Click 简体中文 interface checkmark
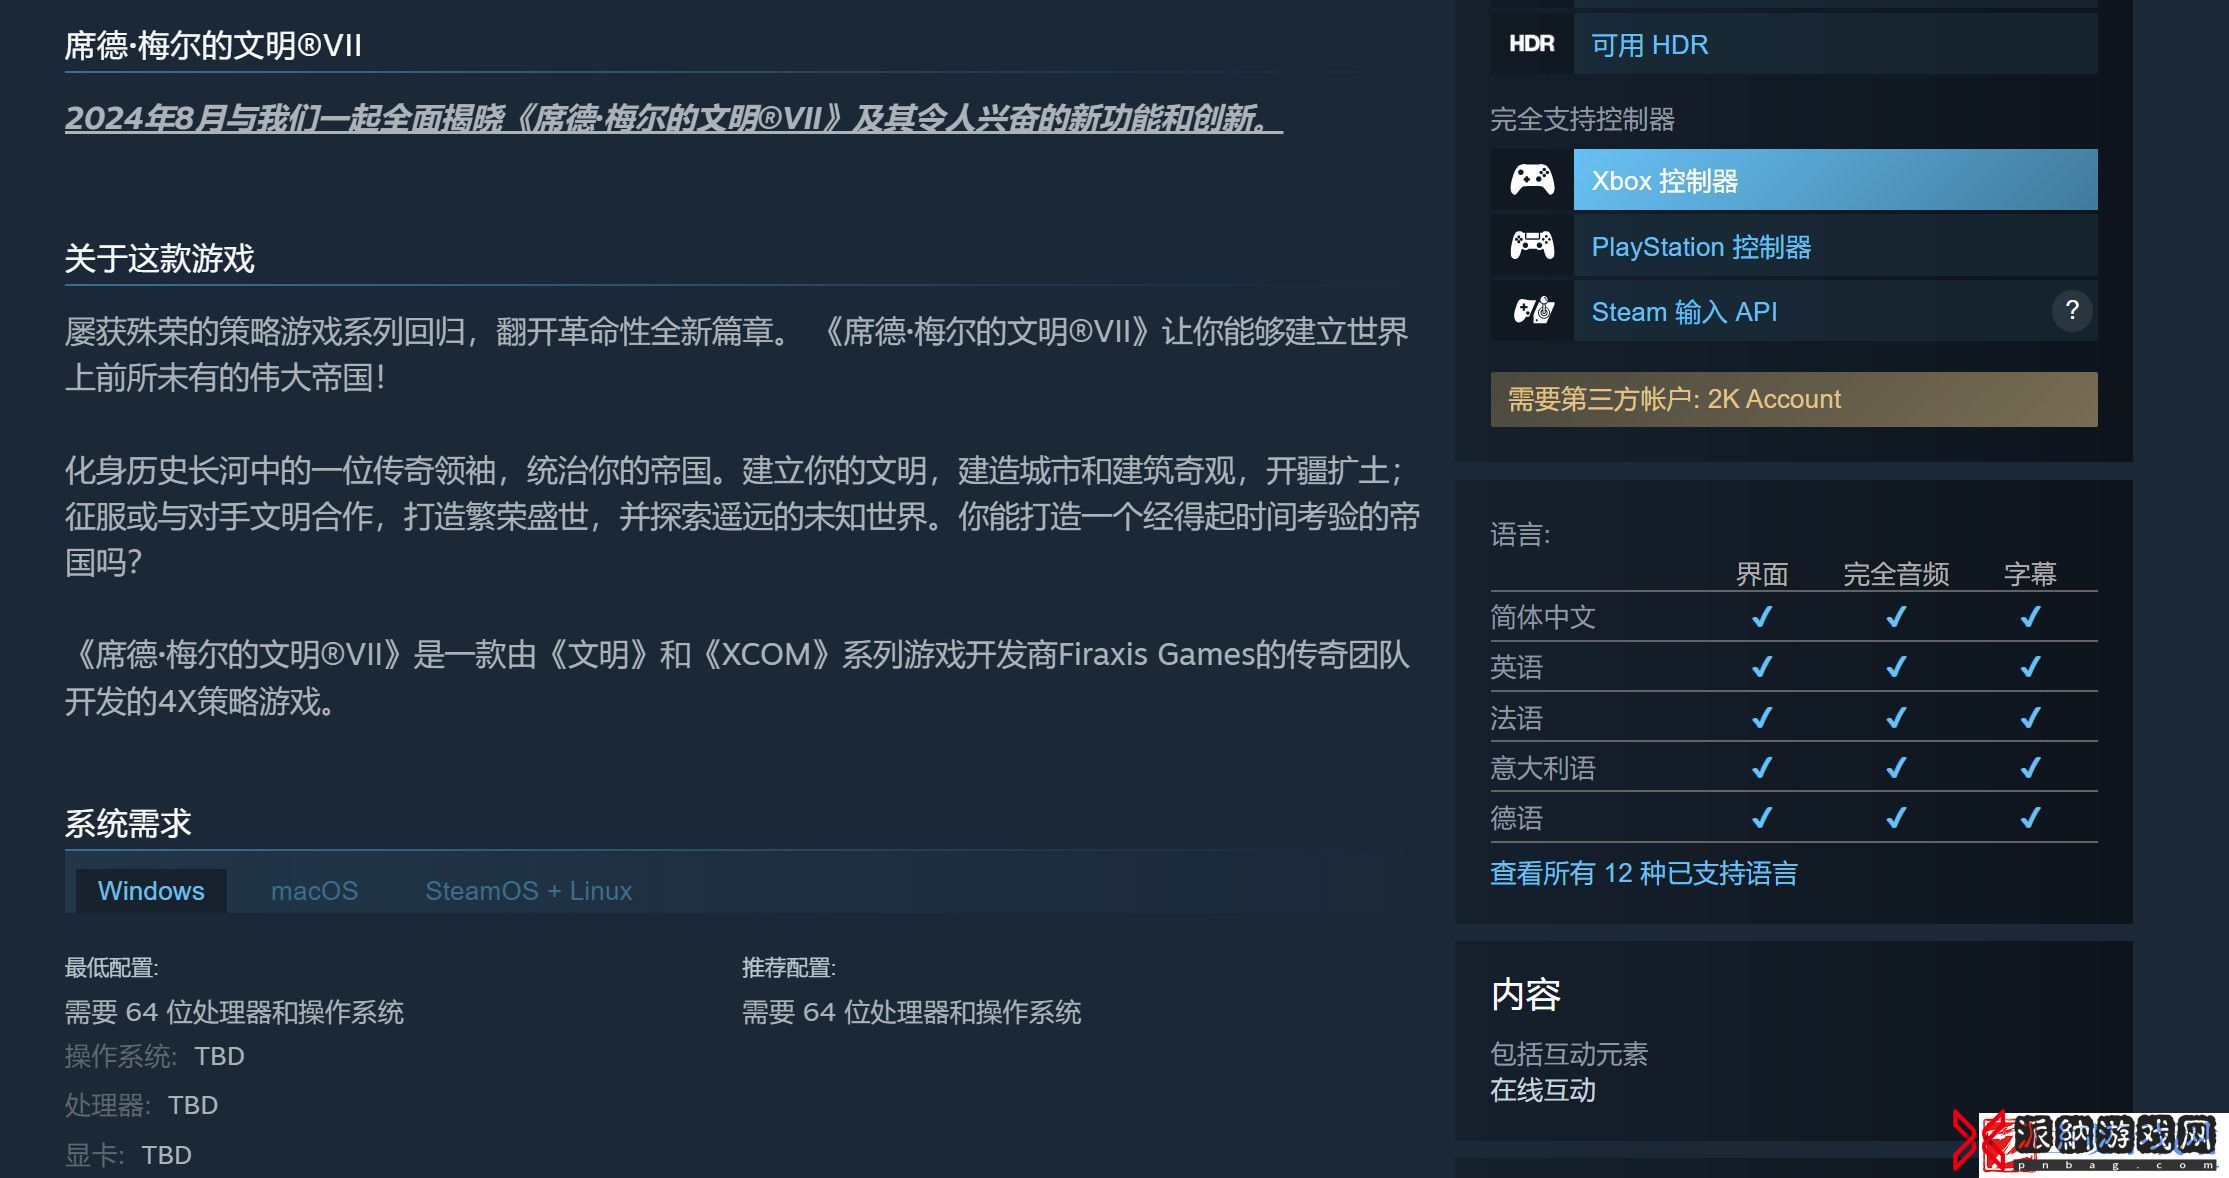This screenshot has width=2229, height=1178. (1762, 616)
